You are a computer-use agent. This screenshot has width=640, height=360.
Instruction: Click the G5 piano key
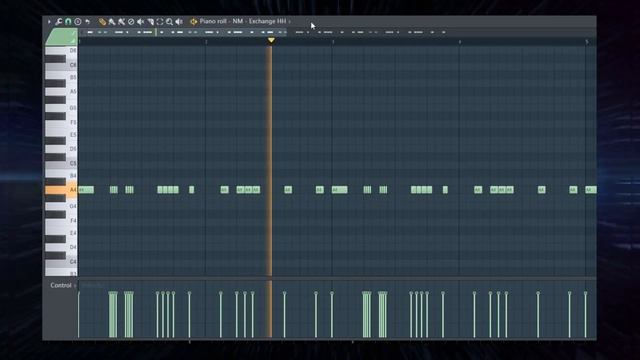coord(61,108)
